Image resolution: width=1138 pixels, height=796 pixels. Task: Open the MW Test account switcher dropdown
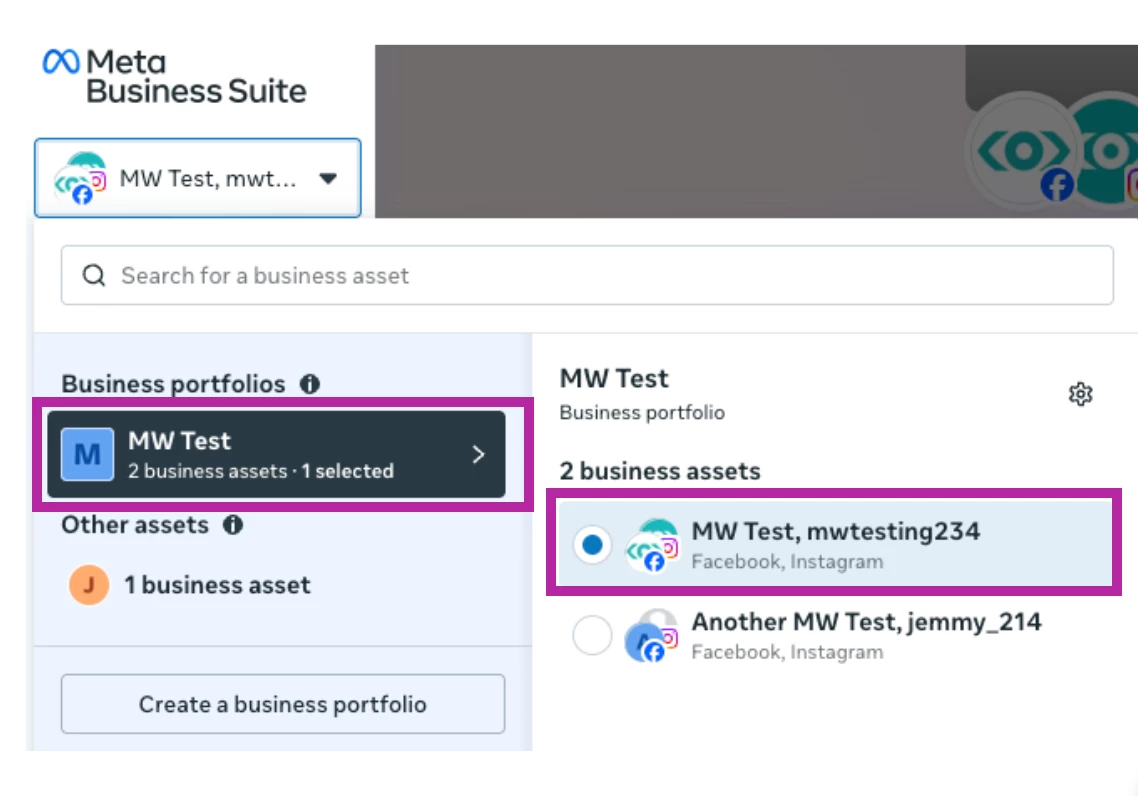pos(197,178)
